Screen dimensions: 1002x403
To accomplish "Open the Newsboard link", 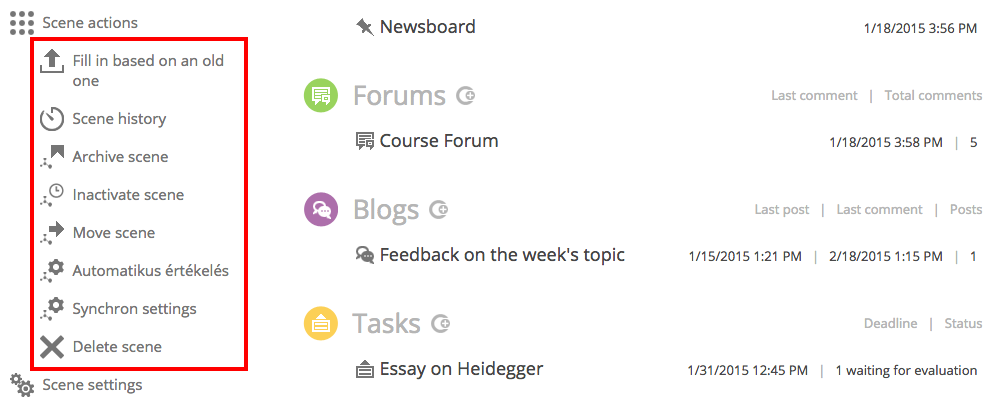I will 428,27.
